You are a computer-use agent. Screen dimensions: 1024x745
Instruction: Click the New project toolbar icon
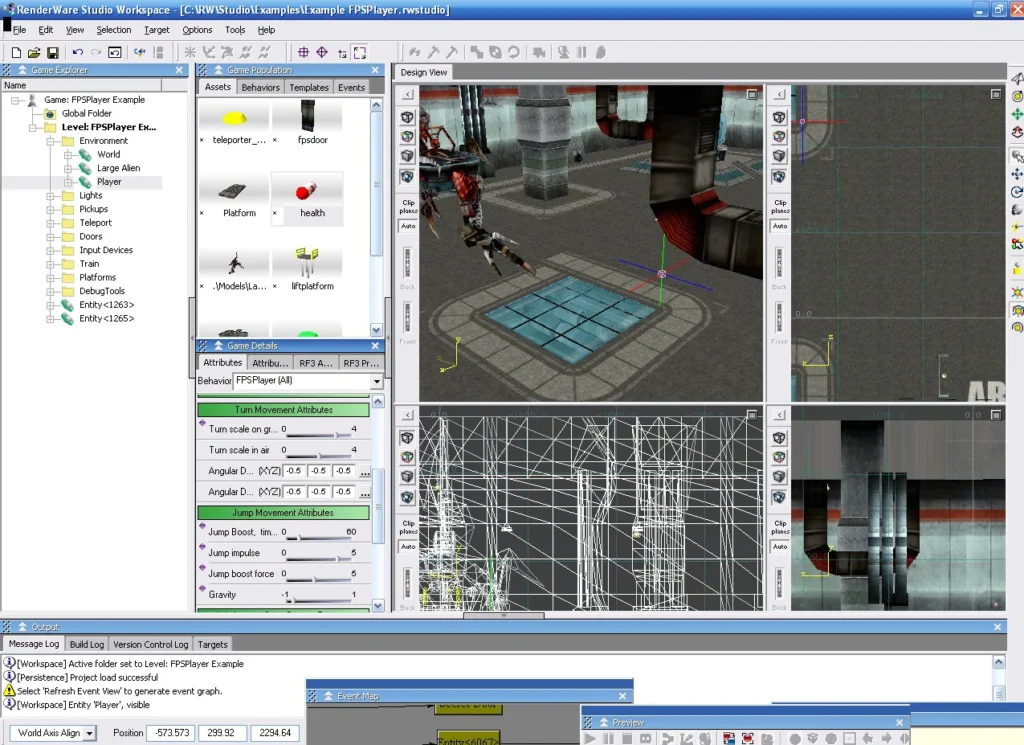[x=16, y=52]
